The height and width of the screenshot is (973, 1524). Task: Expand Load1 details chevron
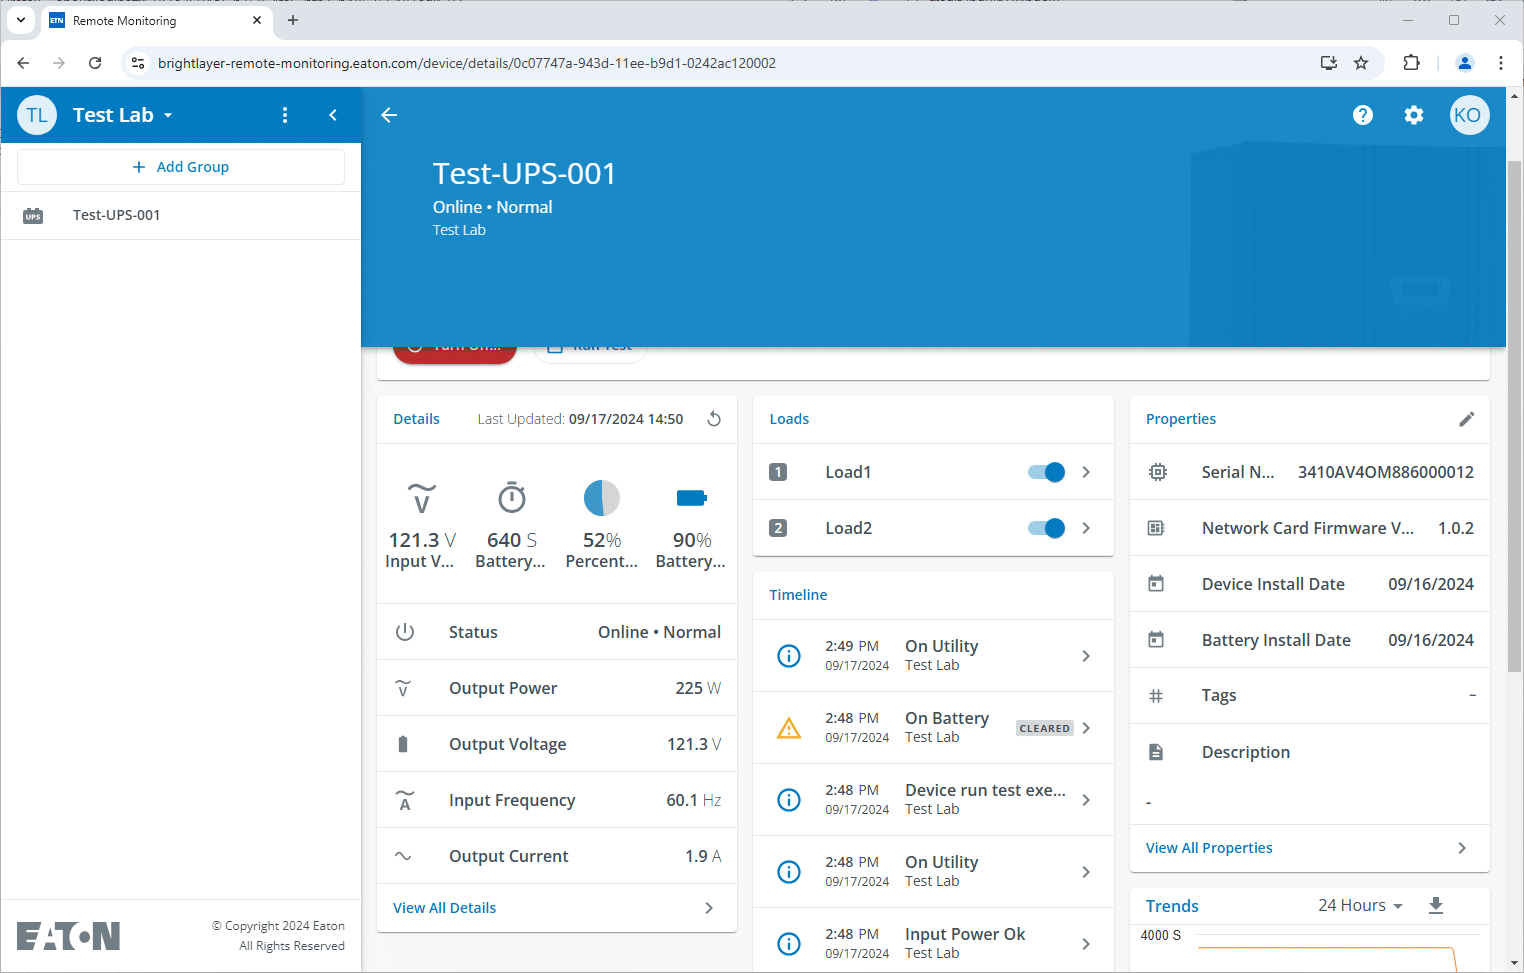[x=1086, y=472]
